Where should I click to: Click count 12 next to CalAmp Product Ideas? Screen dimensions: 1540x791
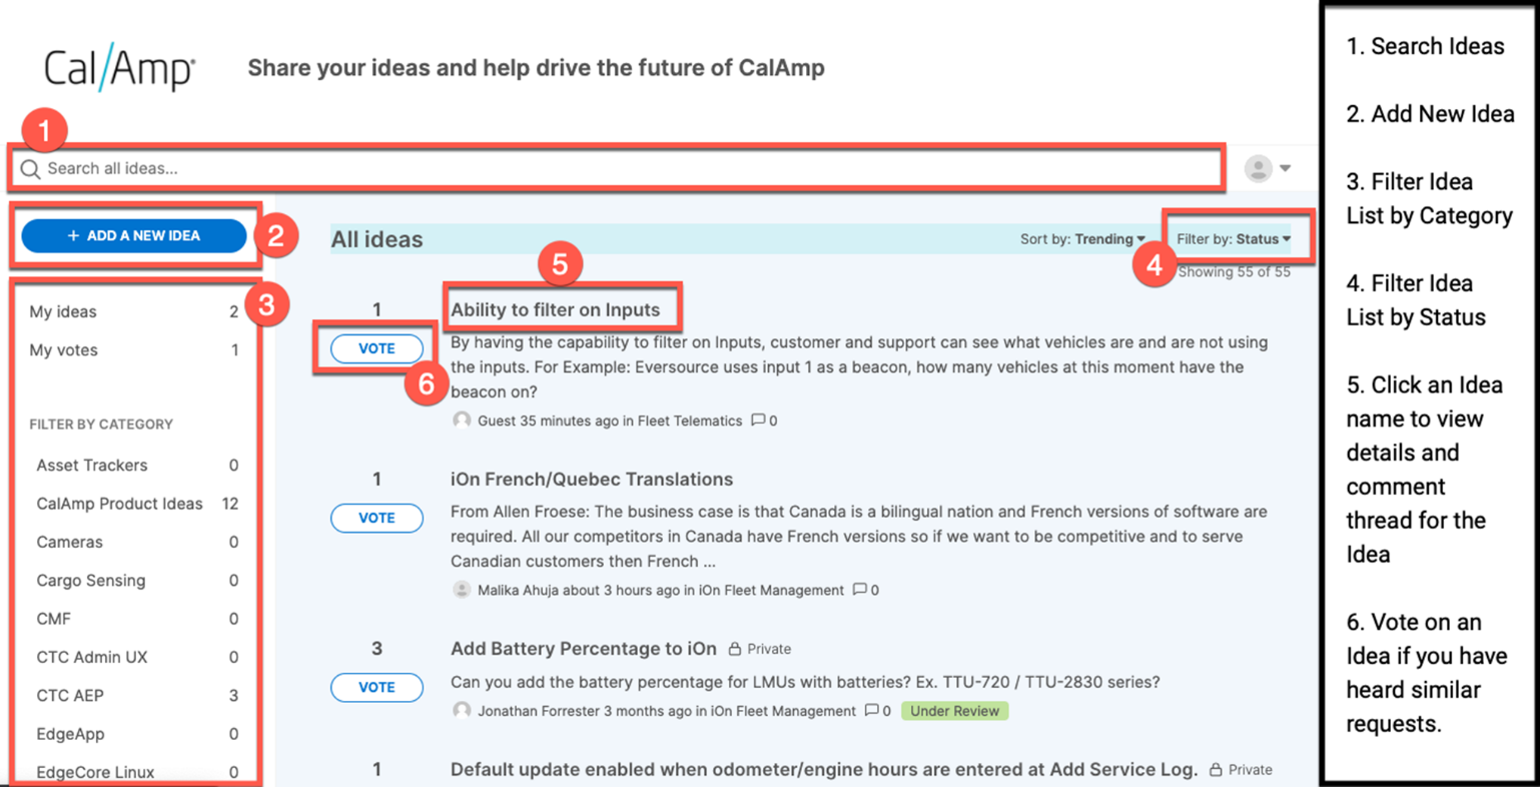(x=230, y=504)
